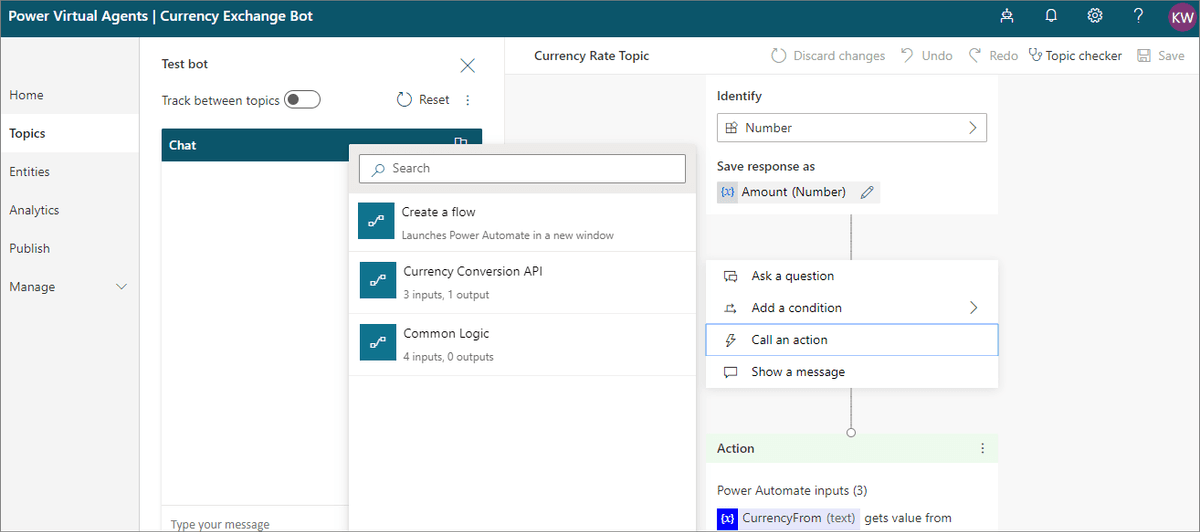Save the topic

coord(1161,56)
